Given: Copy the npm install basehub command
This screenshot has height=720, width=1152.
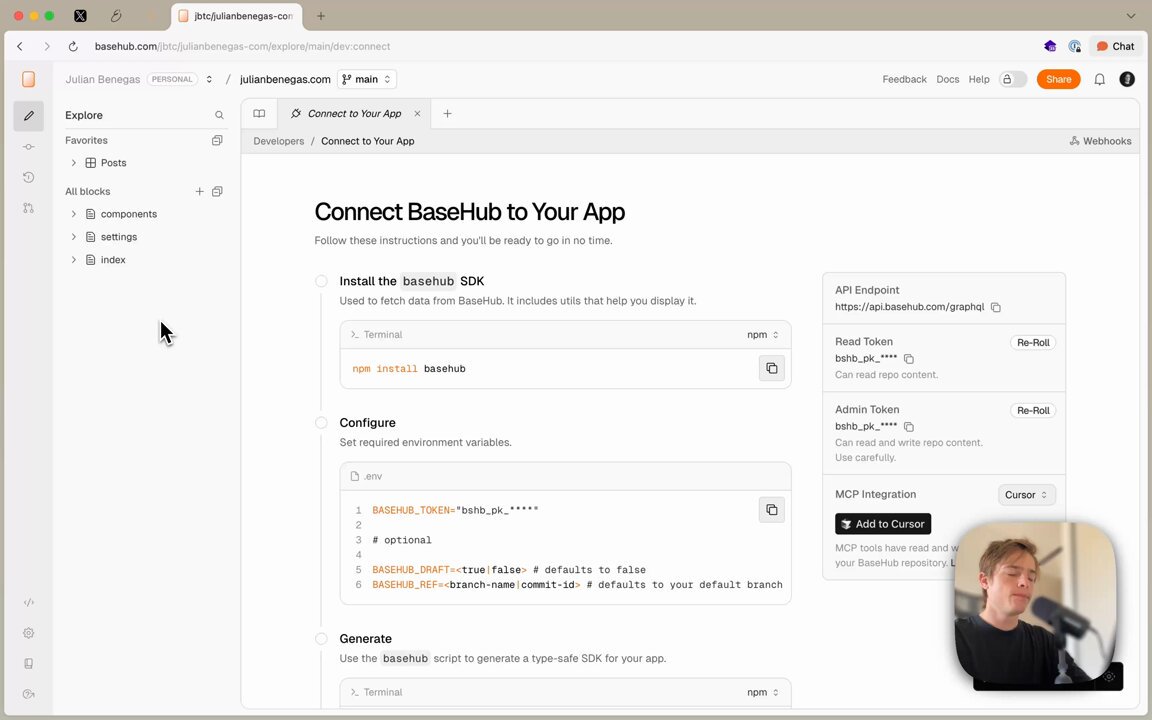Looking at the screenshot, I should pos(771,368).
